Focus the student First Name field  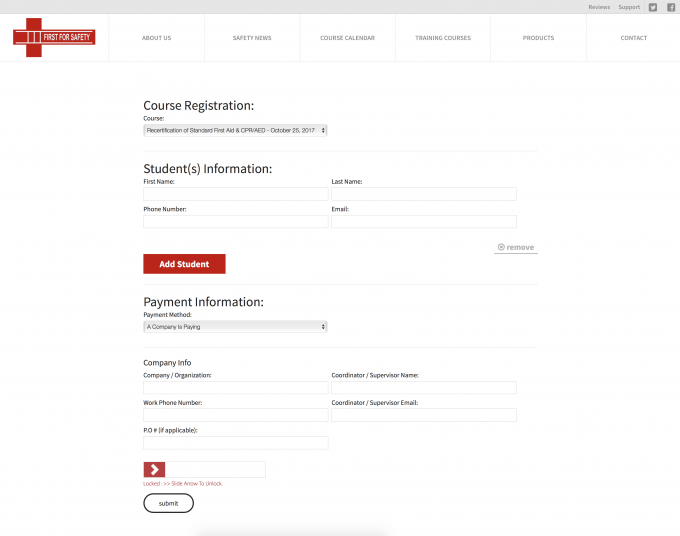(x=235, y=194)
